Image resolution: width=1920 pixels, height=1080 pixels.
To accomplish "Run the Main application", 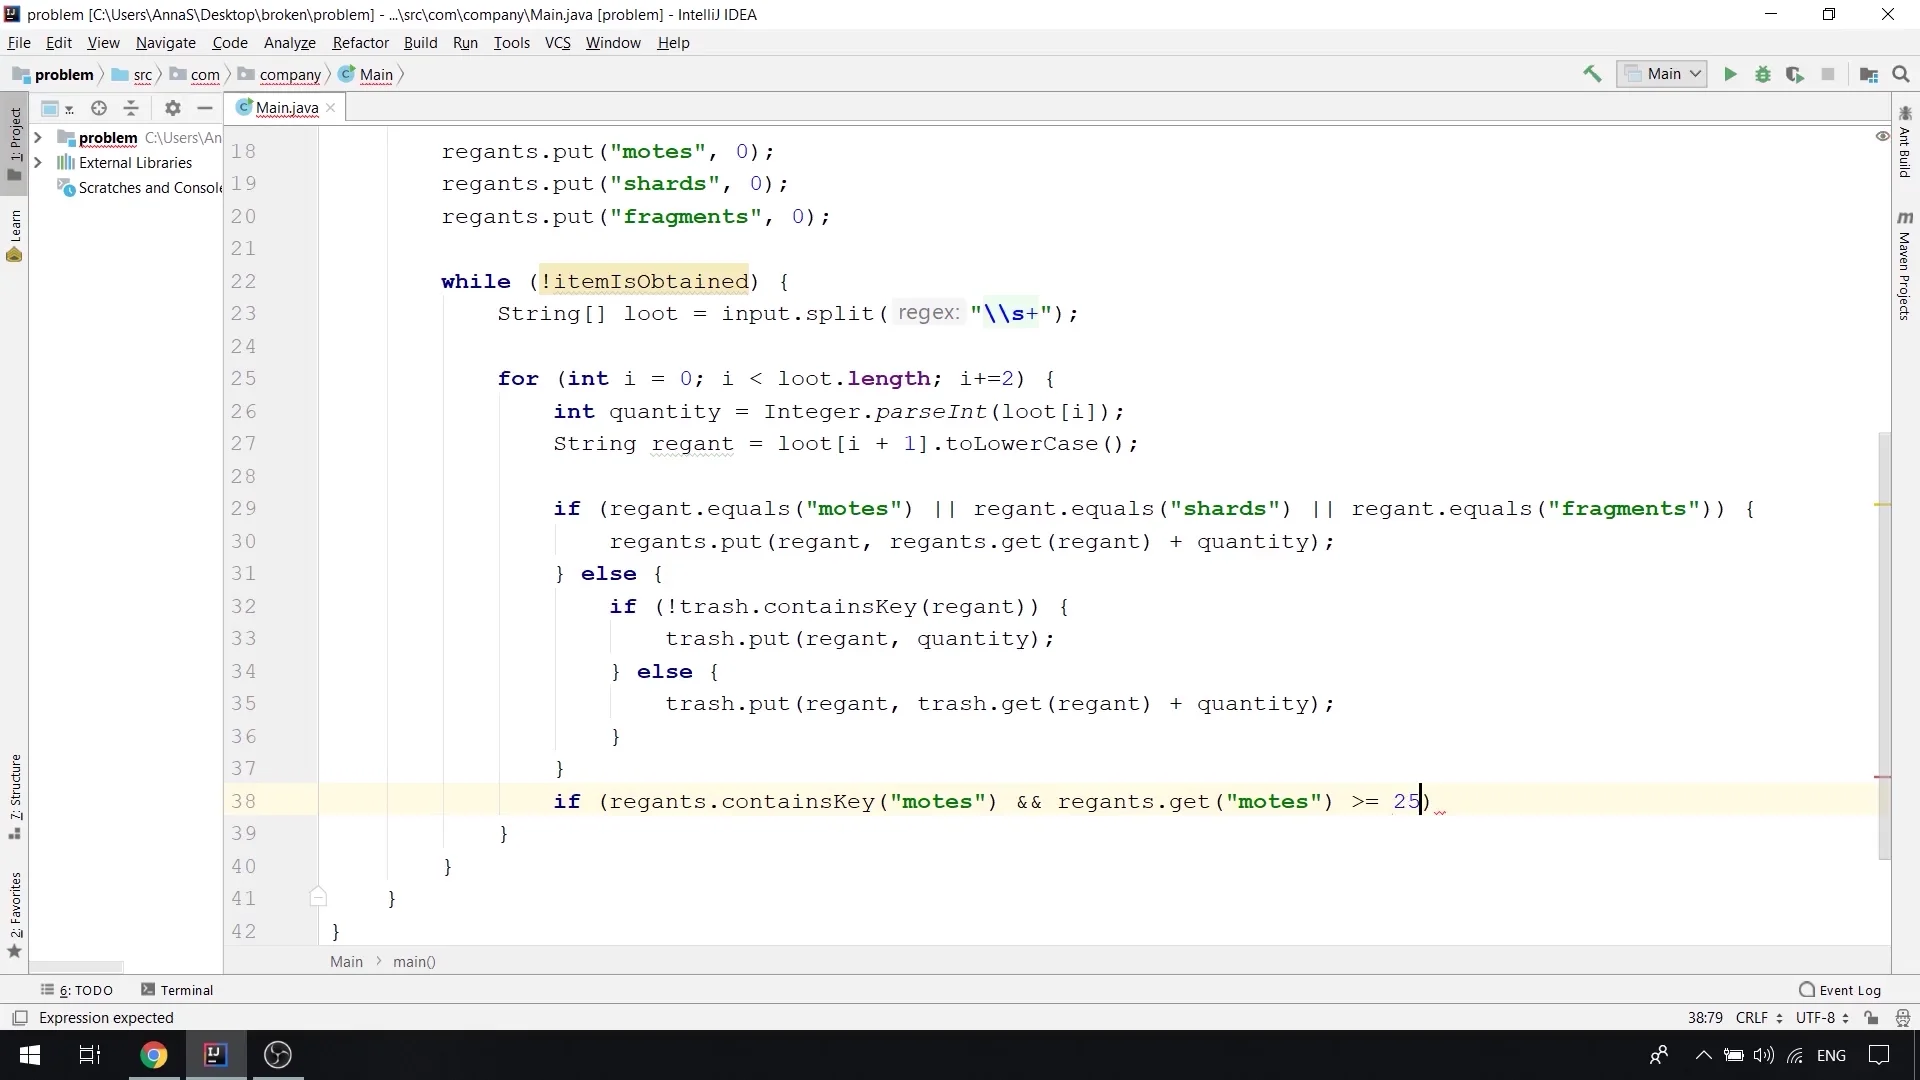I will click(1730, 74).
